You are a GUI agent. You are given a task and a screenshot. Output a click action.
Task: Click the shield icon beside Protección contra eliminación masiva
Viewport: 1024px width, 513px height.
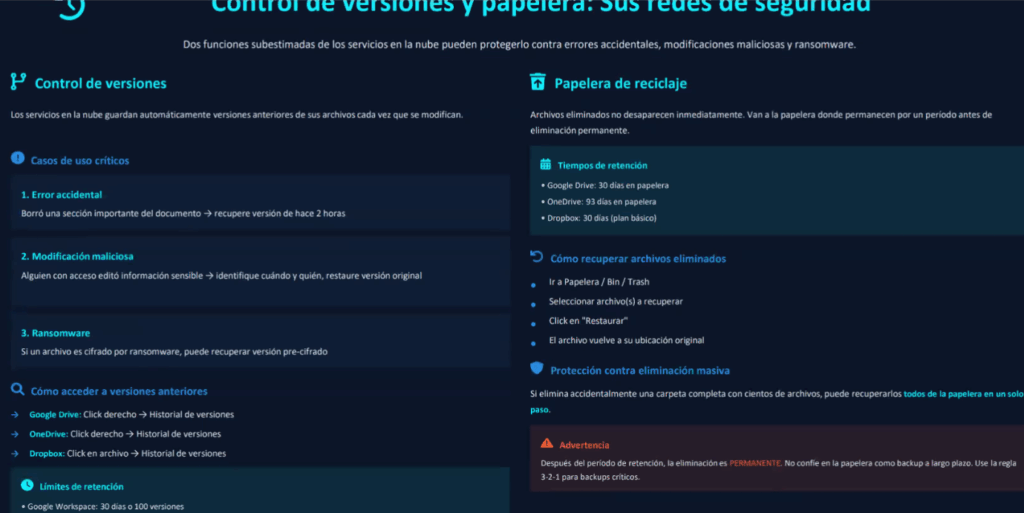coord(537,368)
